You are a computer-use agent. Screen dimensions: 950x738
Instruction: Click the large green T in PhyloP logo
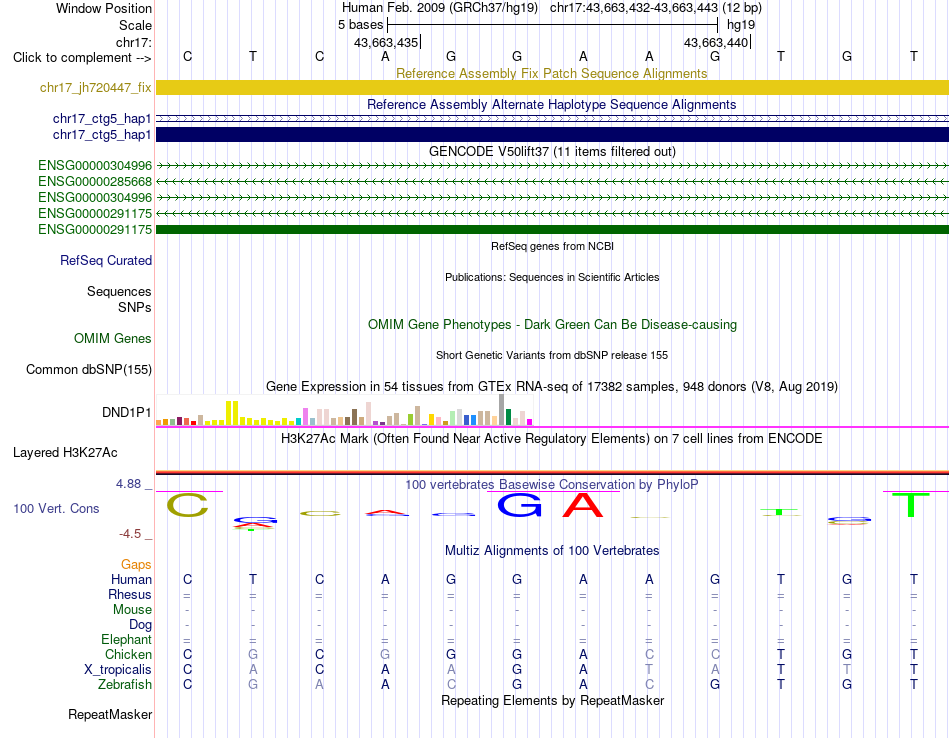point(911,505)
